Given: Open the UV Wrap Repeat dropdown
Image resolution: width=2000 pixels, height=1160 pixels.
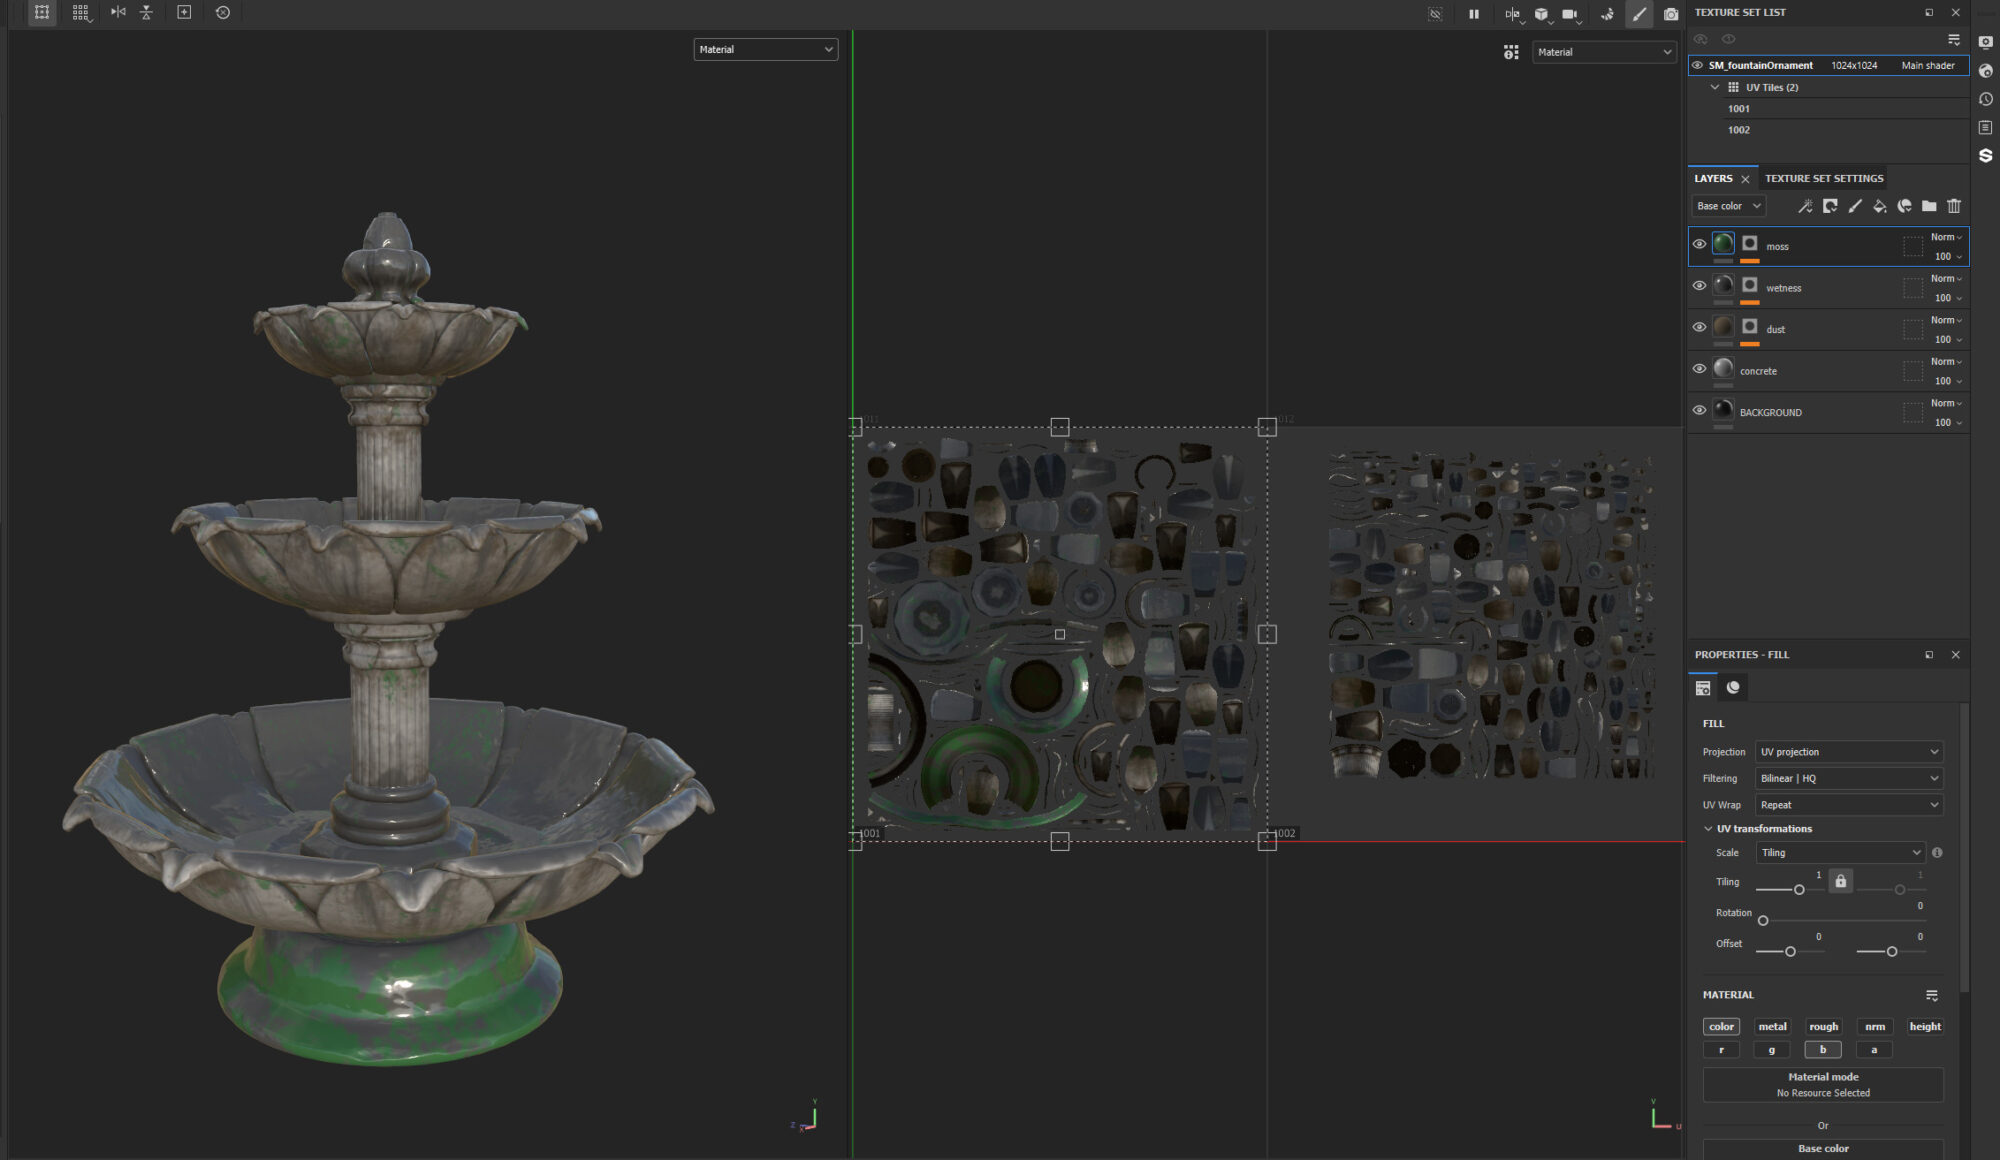Looking at the screenshot, I should [1848, 805].
